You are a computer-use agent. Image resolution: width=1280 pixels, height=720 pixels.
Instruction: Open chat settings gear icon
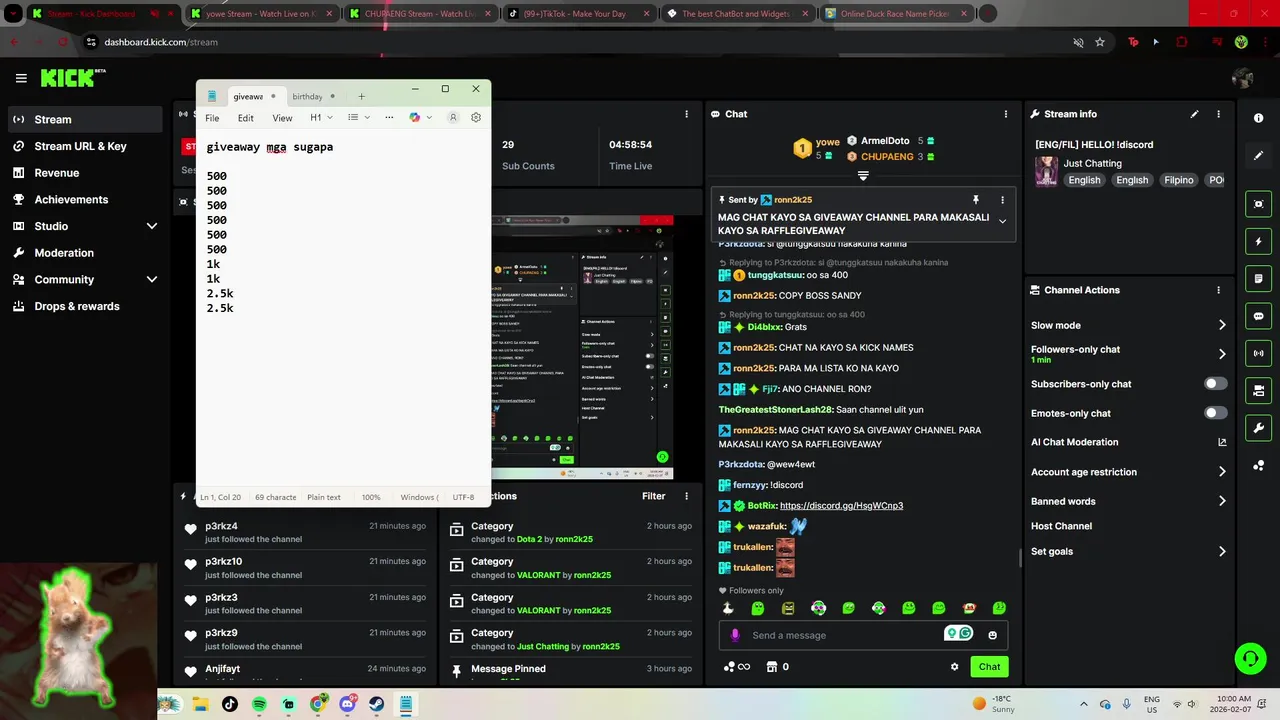(954, 667)
